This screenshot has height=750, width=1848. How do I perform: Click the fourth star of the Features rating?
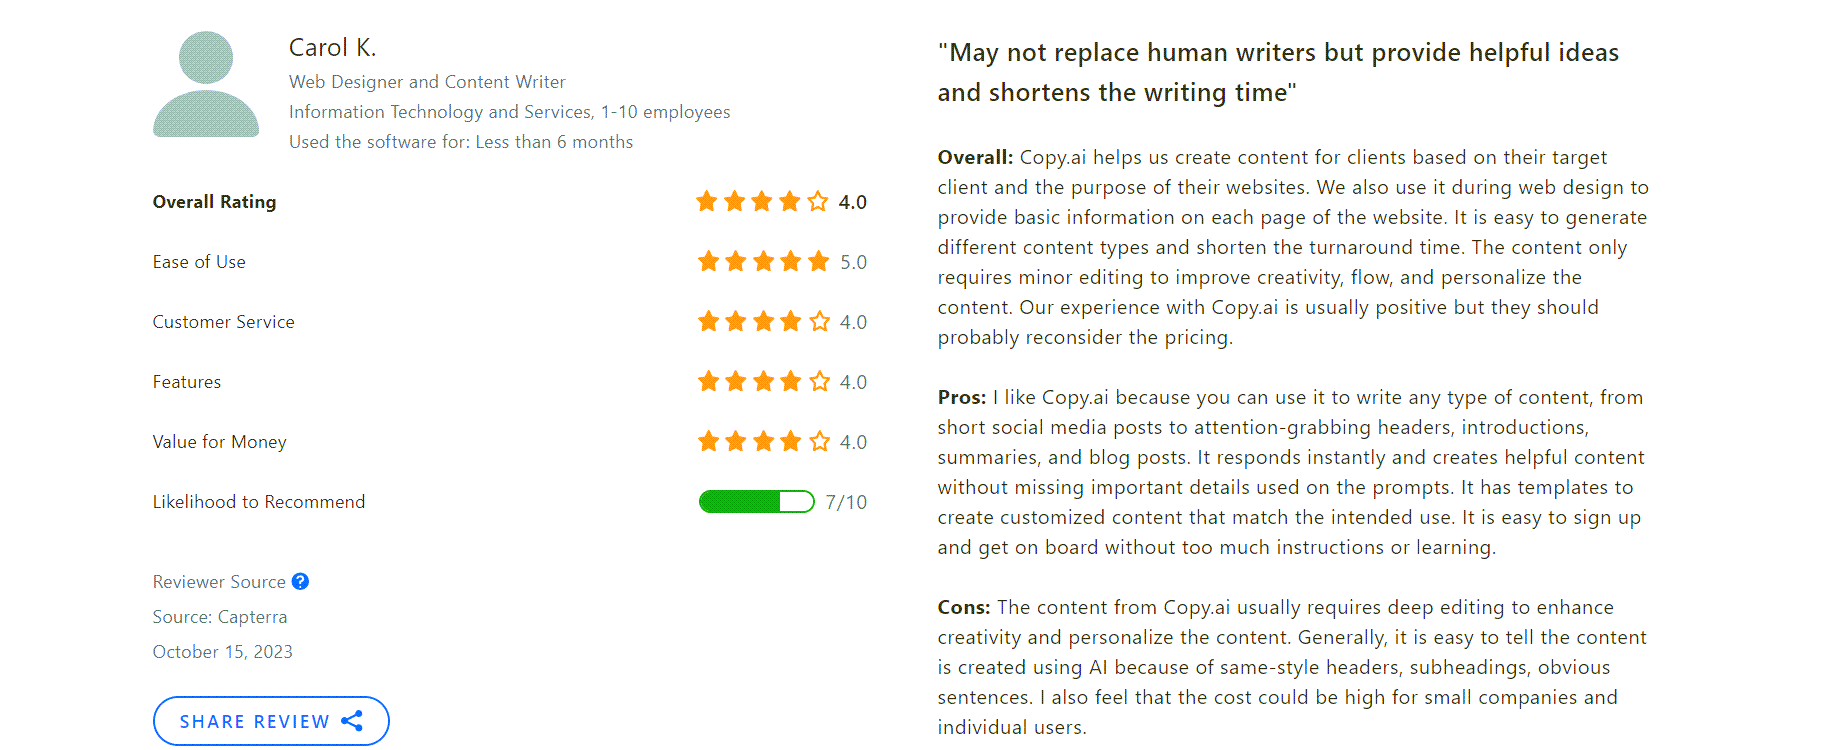point(789,381)
